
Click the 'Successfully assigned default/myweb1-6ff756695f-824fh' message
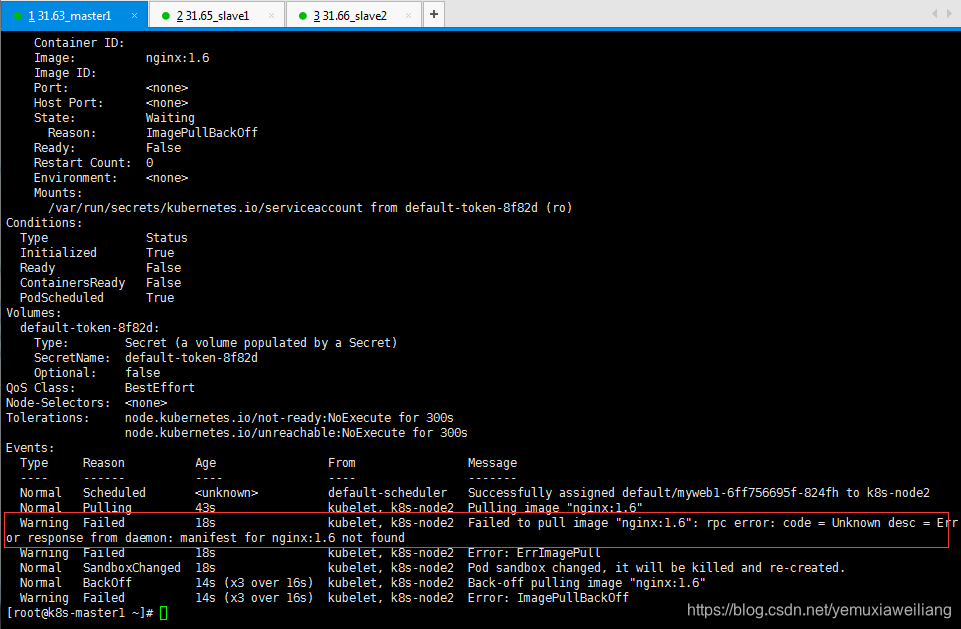point(653,493)
